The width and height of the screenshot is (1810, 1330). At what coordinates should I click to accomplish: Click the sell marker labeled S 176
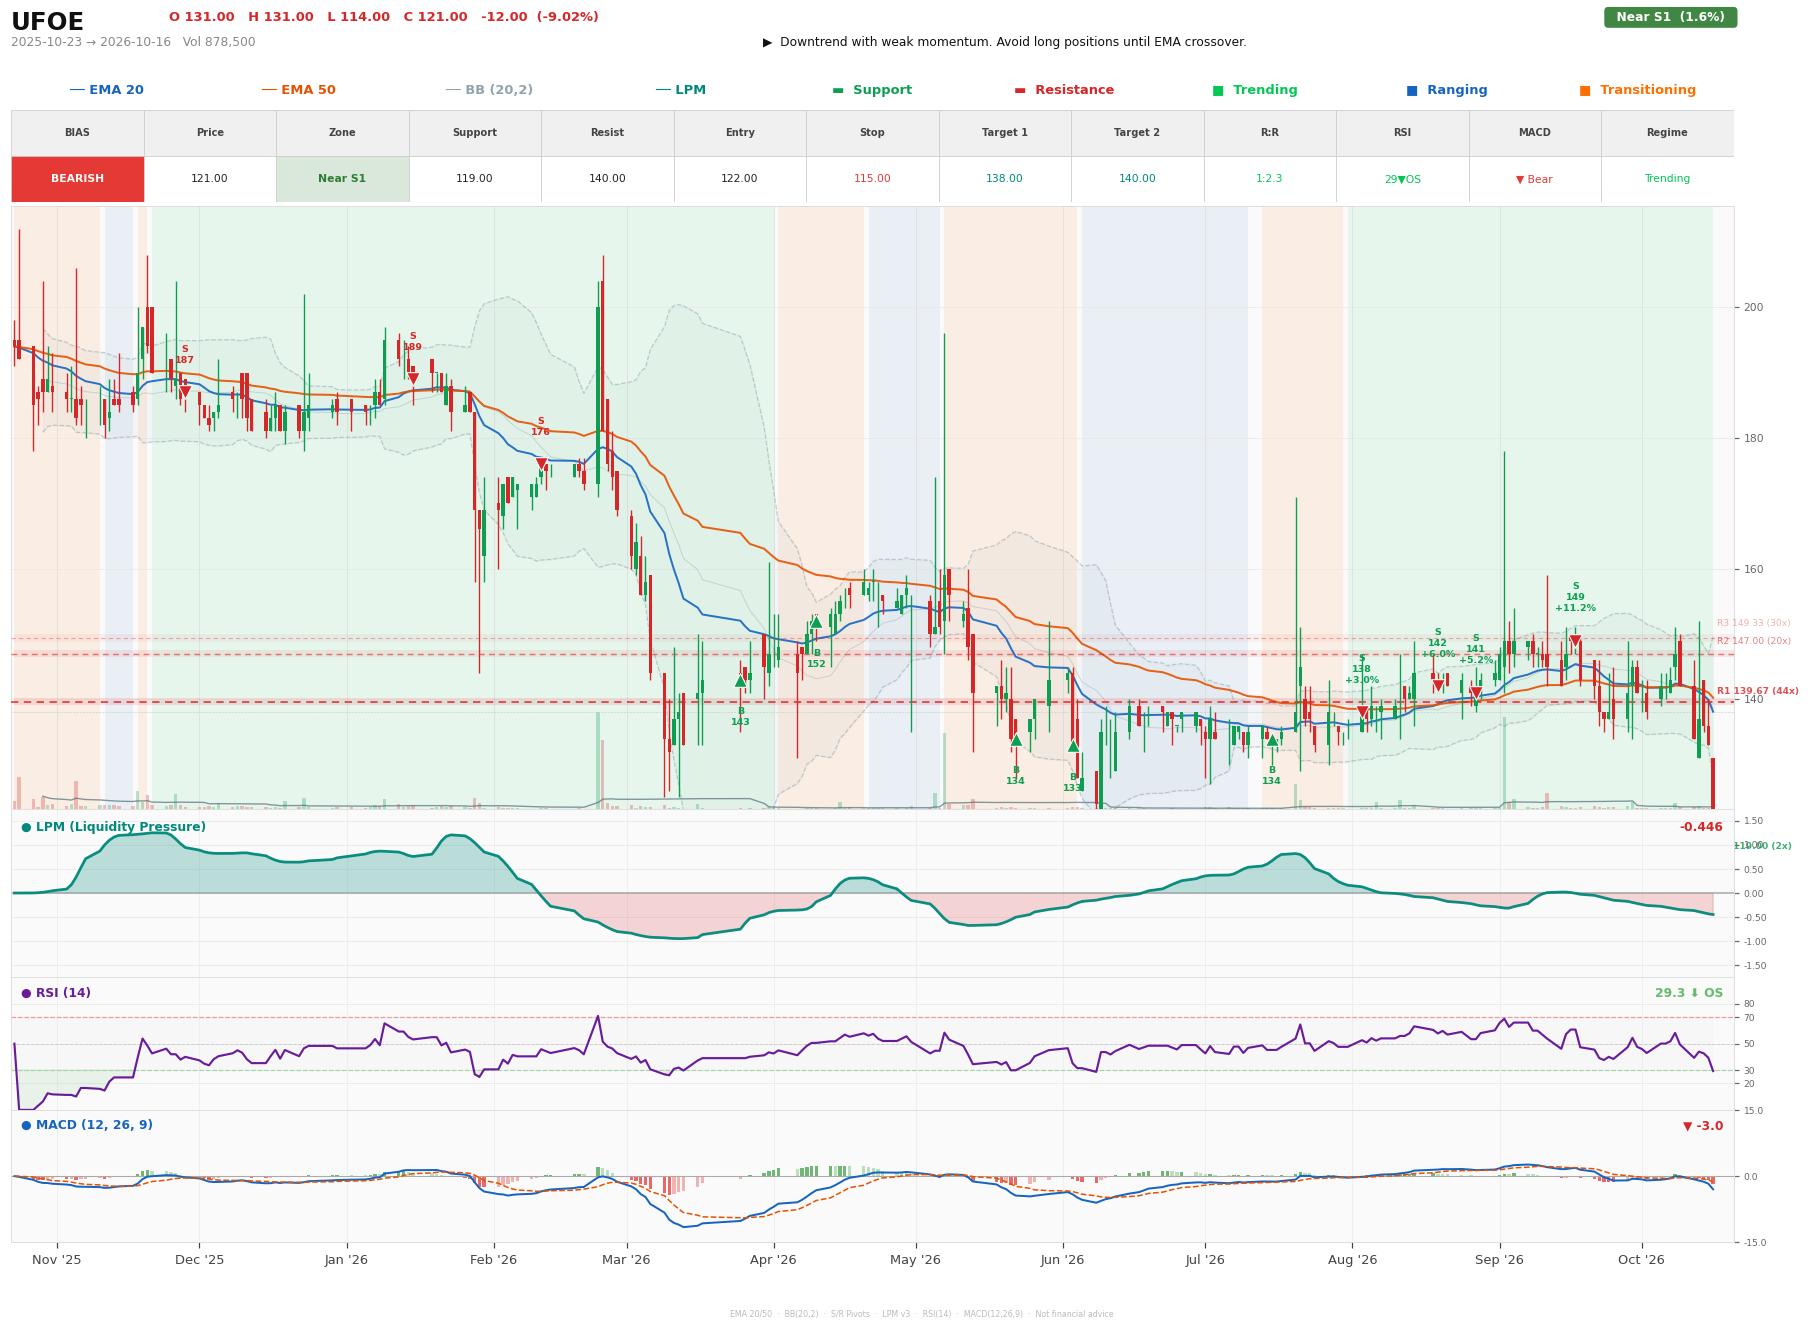541,464
